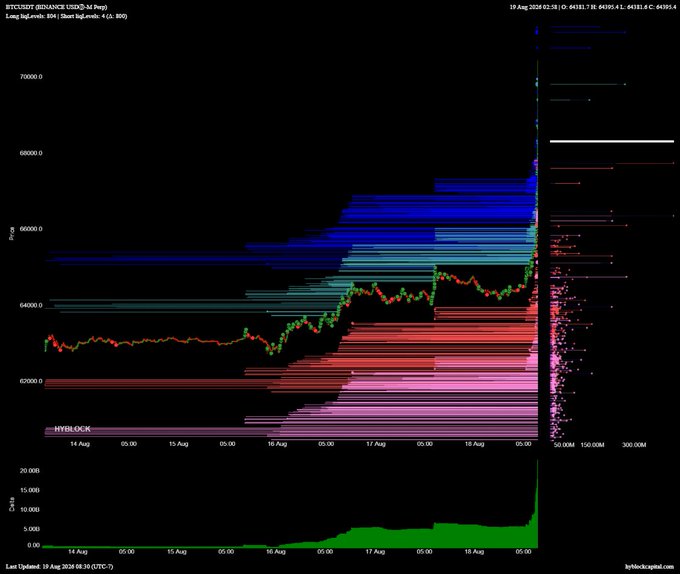Click the 300.00M liquidation scale label
Screen dimensions: 680x574
tap(634, 445)
